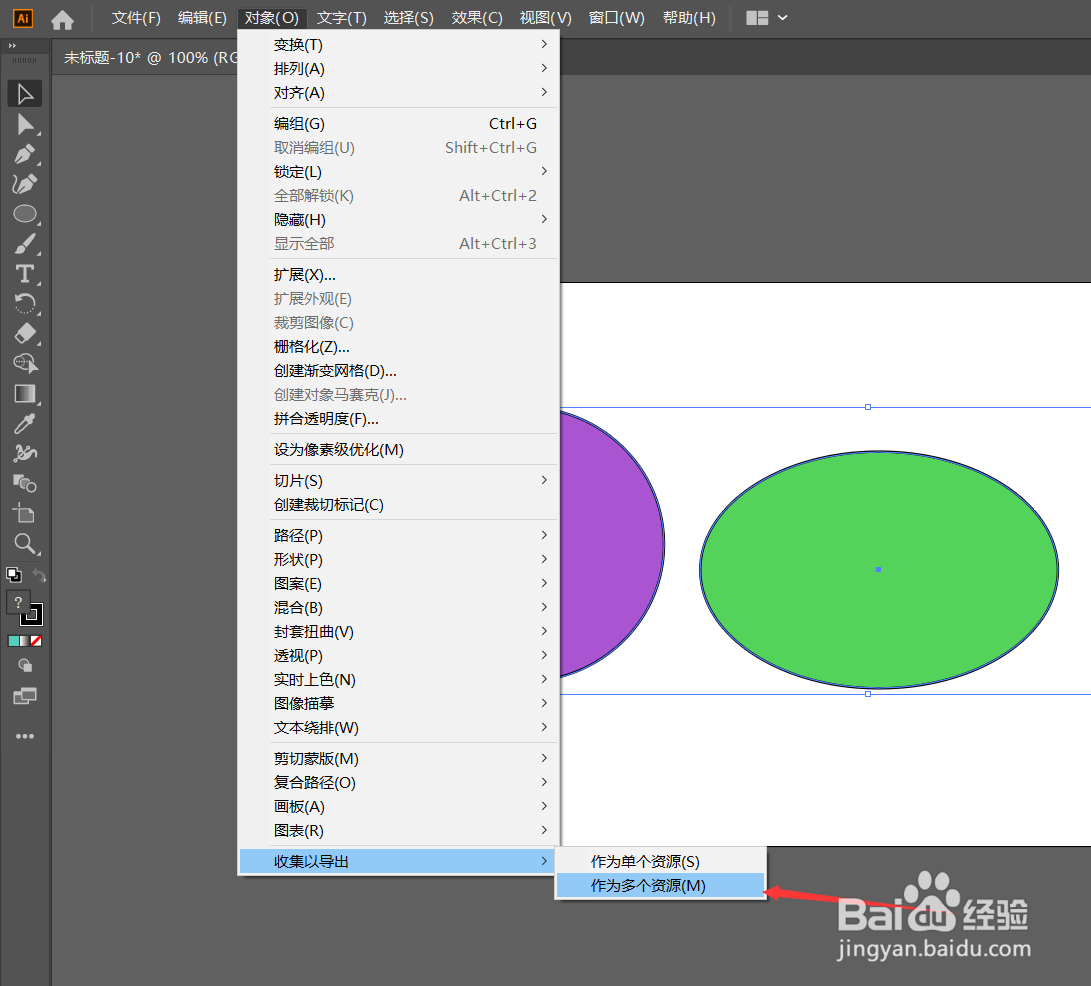Viewport: 1091px width, 986px height.
Task: Select 作为单个资源(S) submenu item
Action: click(x=660, y=861)
